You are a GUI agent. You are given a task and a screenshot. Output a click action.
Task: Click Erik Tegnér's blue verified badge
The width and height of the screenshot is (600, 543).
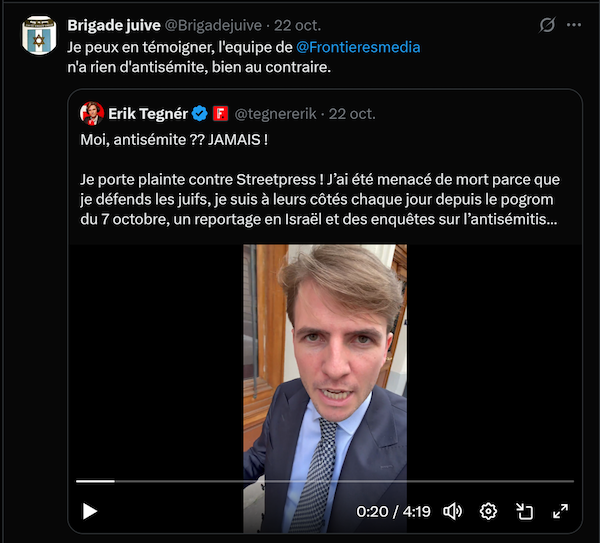200,113
